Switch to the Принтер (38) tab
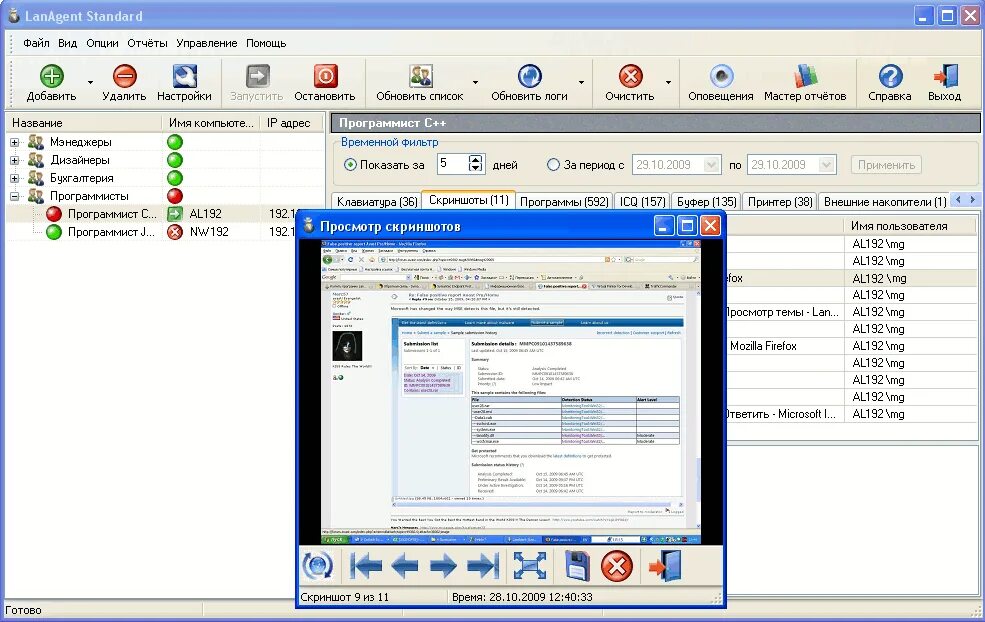The height and width of the screenshot is (622, 985). [x=780, y=202]
